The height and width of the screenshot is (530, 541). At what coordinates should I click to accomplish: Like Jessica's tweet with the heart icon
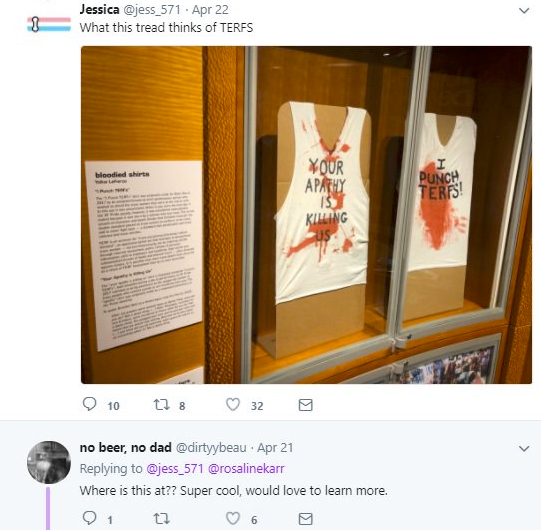[233, 404]
